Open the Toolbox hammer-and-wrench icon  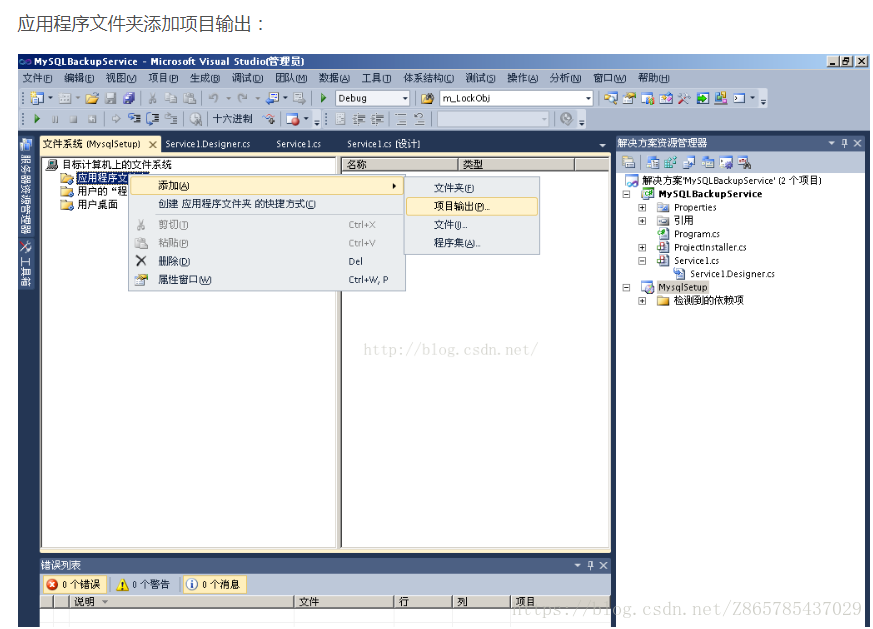[x=684, y=99]
